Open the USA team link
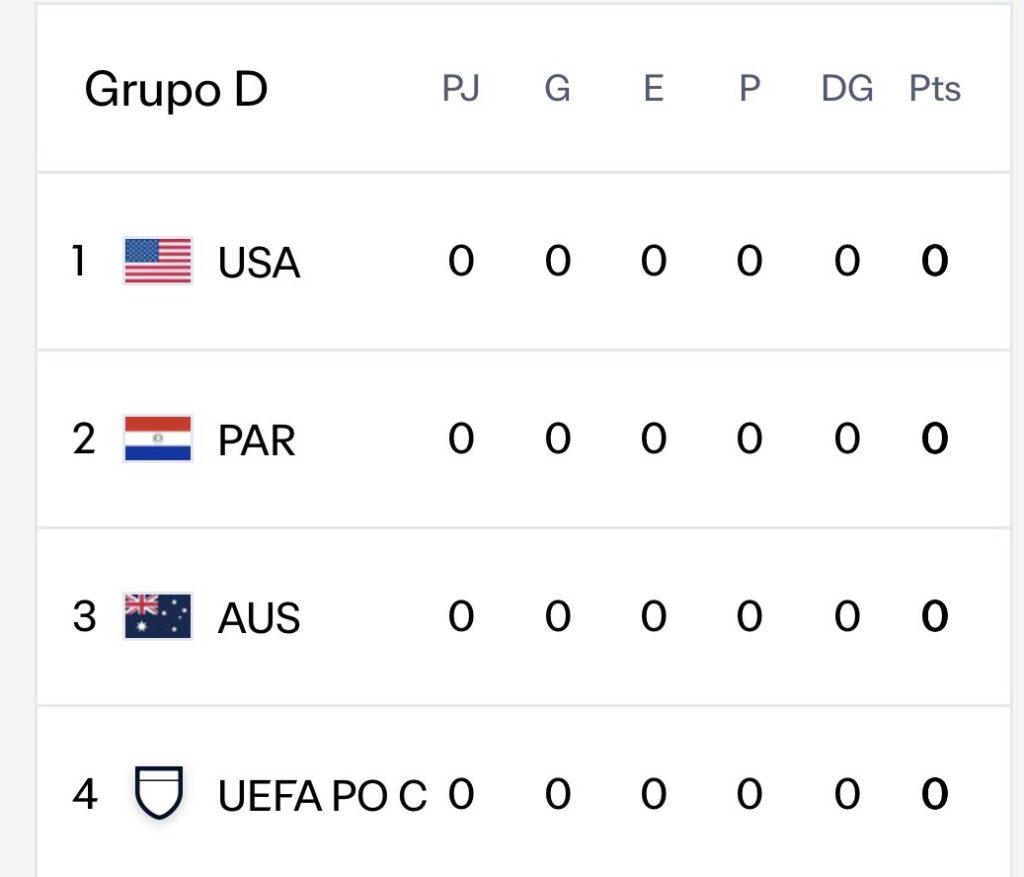This screenshot has width=1024, height=877. 259,263
